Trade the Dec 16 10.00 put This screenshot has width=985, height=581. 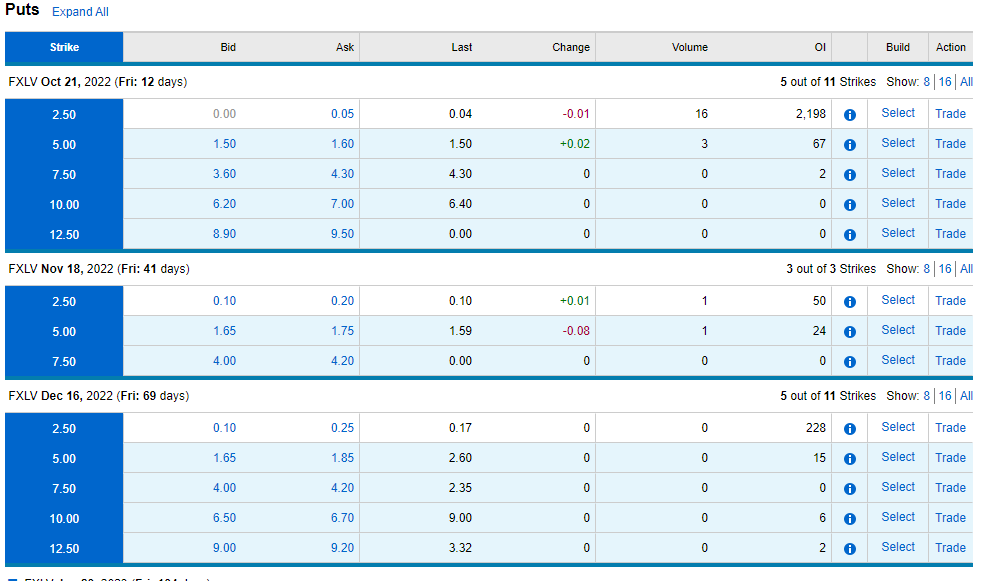point(950,518)
